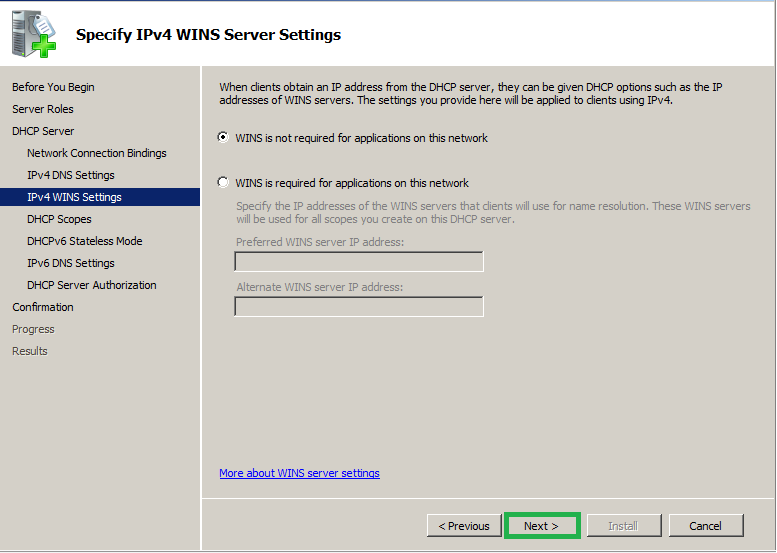Open 'More about WINS server settings' link
Image resolution: width=777 pixels, height=553 pixels.
pos(299,473)
